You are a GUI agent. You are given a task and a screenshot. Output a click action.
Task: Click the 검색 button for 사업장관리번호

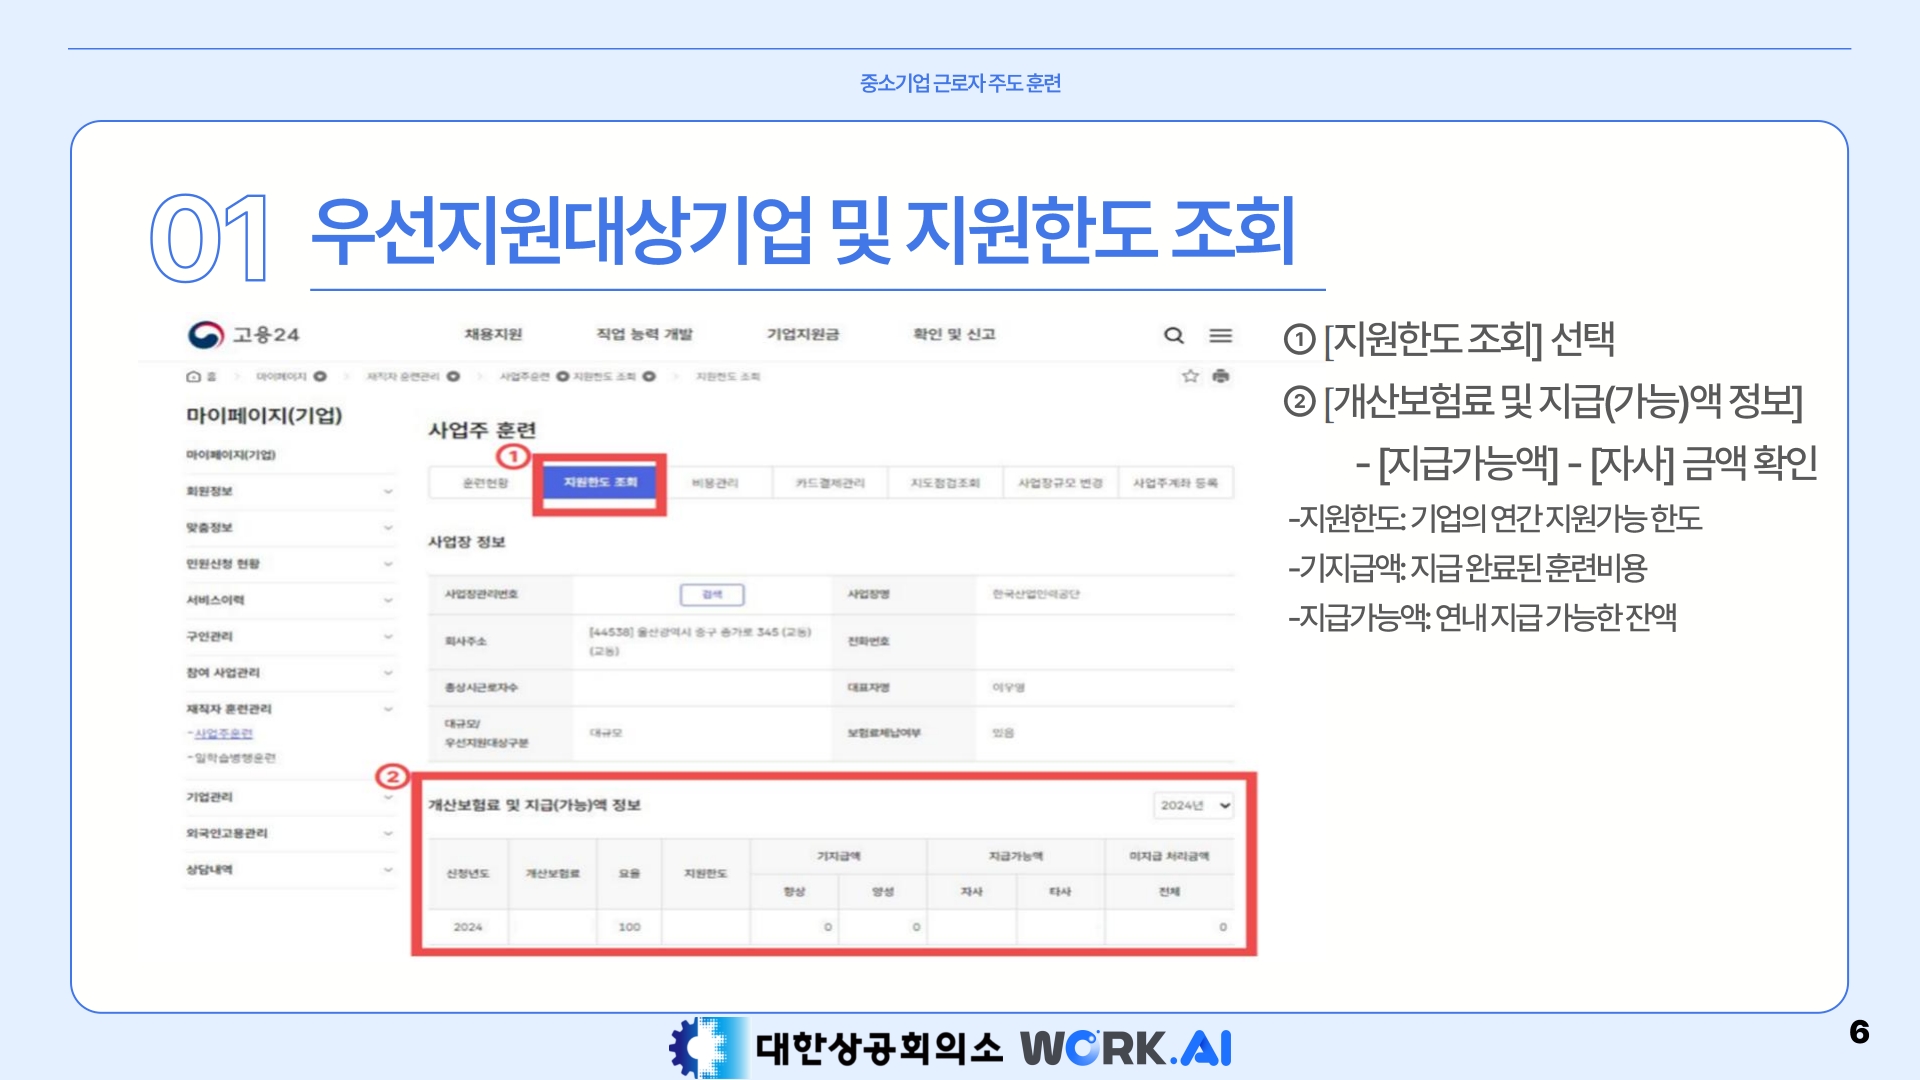[x=712, y=594]
